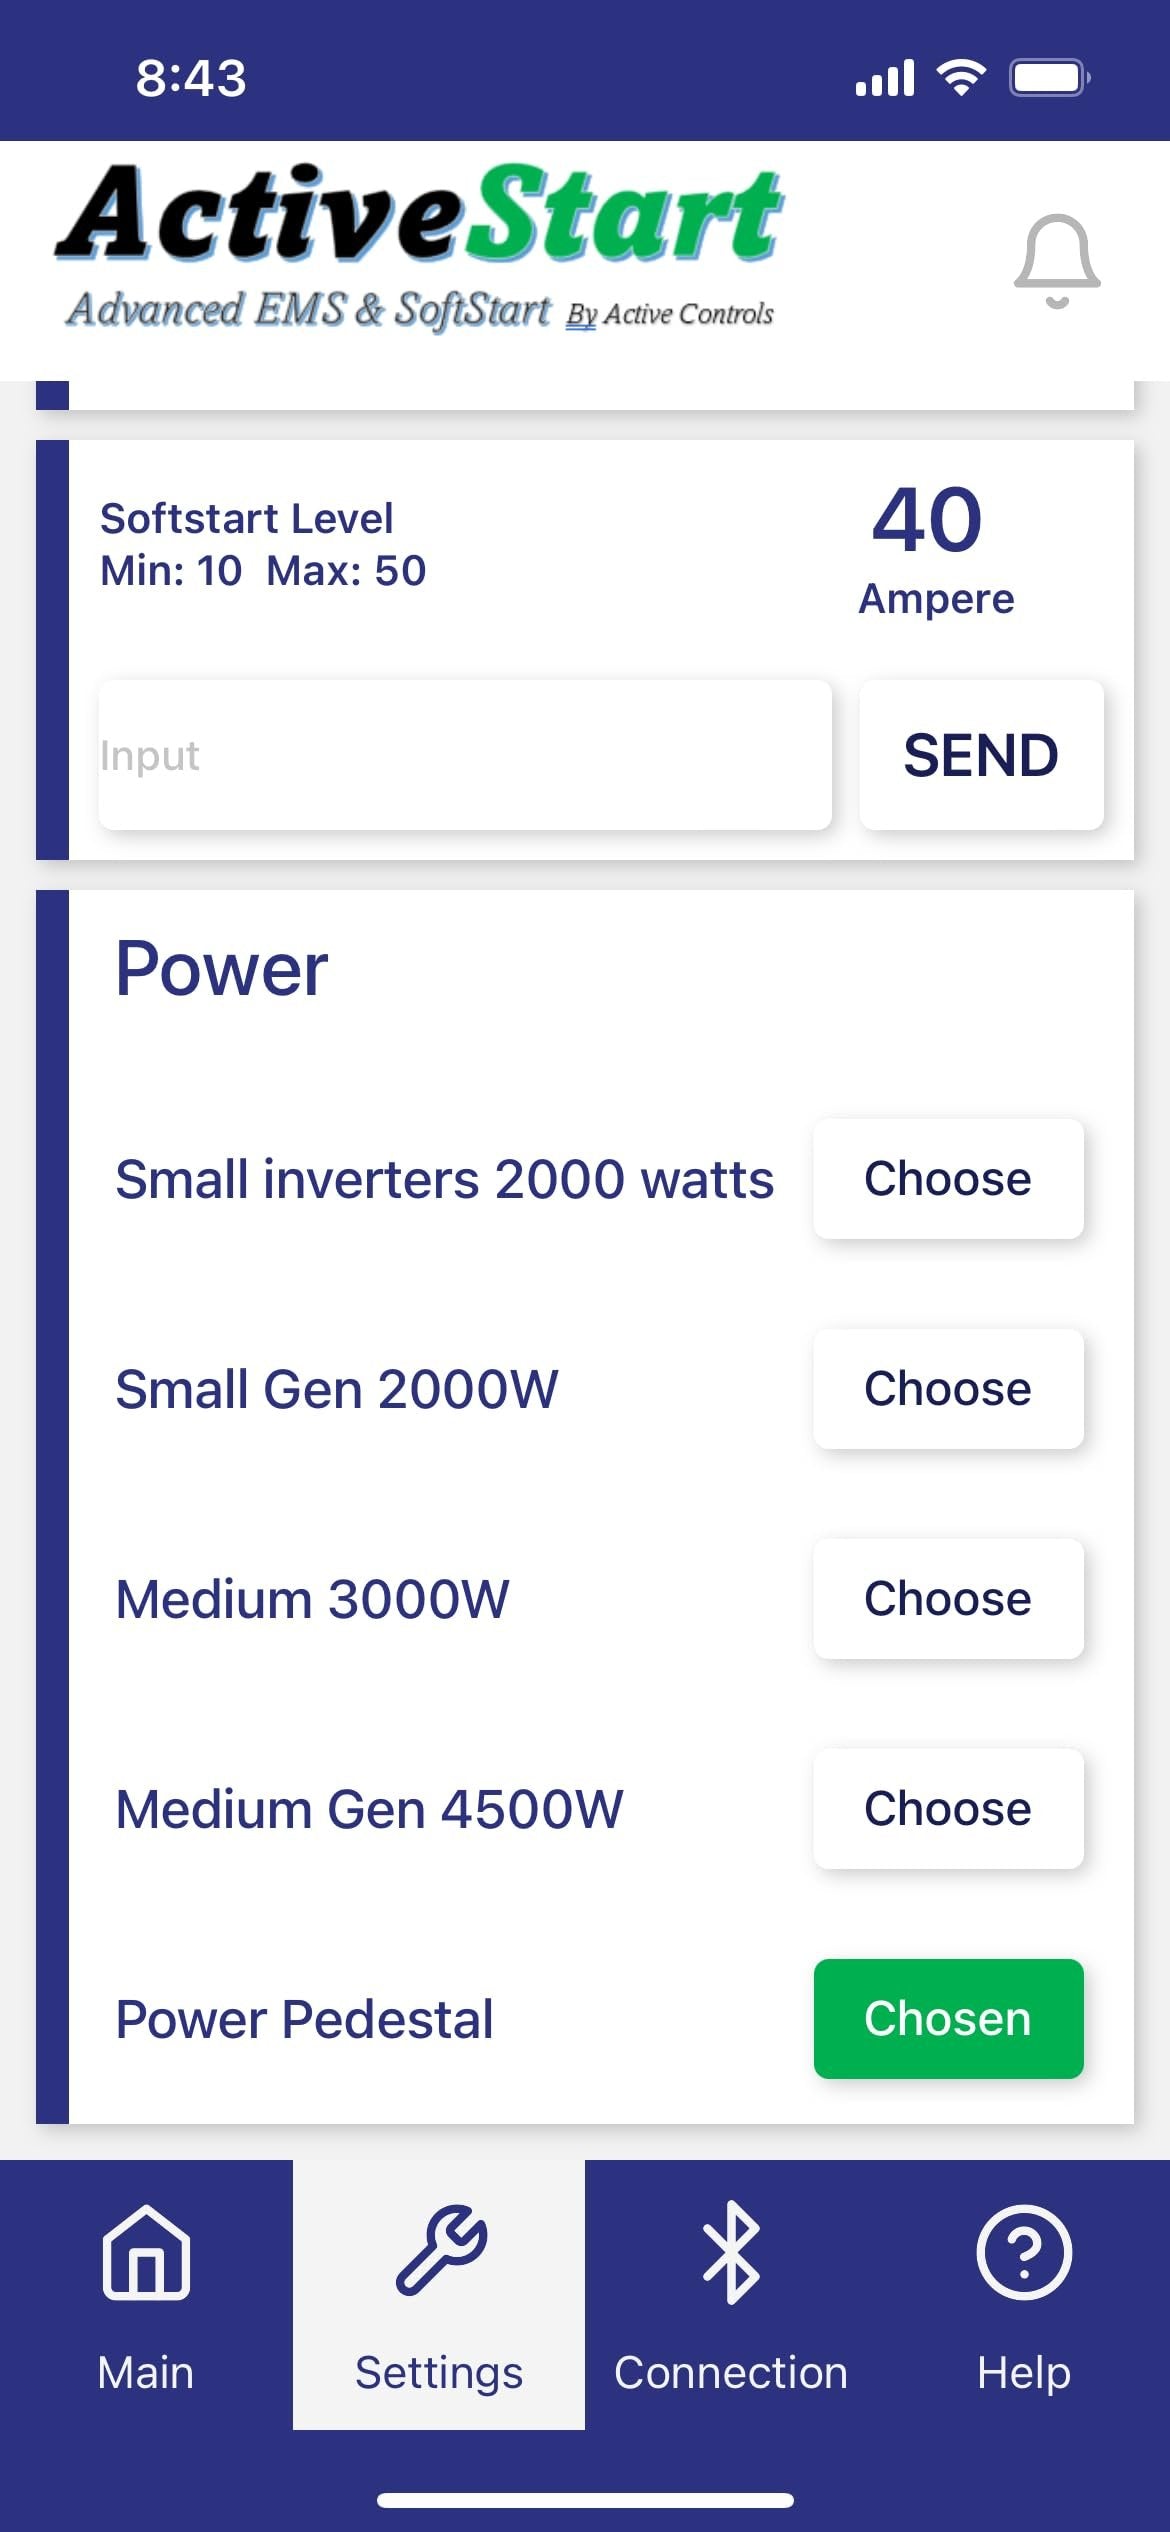Image resolution: width=1170 pixels, height=2532 pixels.
Task: Tap the Settings wrench icon
Action: (x=440, y=2250)
